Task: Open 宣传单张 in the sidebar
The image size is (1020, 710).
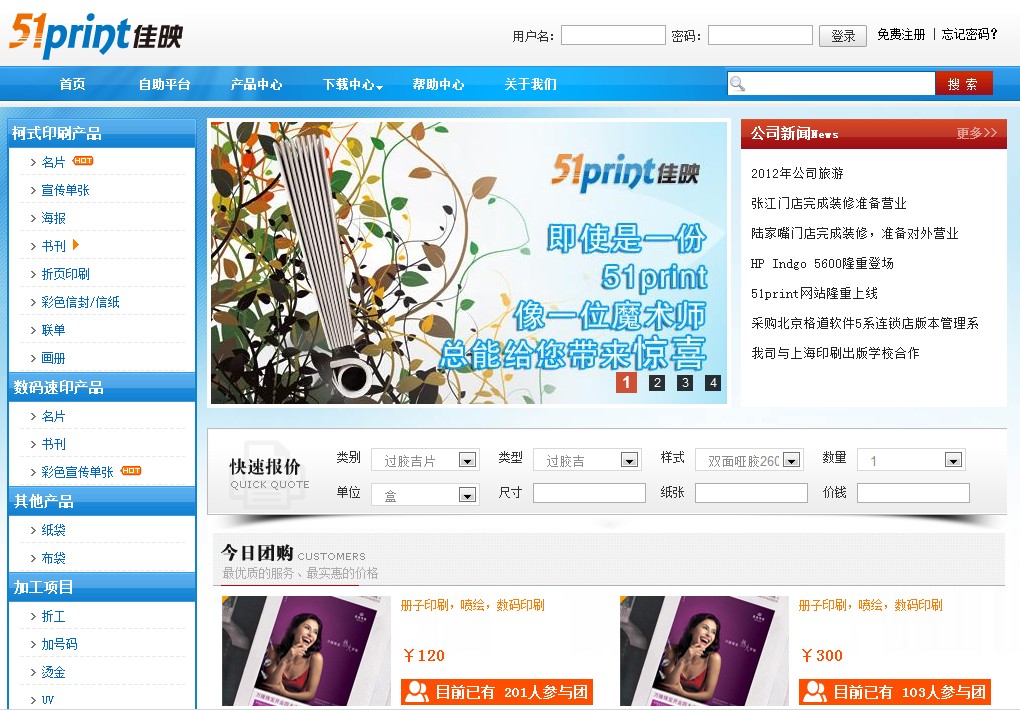Action: pos(65,190)
